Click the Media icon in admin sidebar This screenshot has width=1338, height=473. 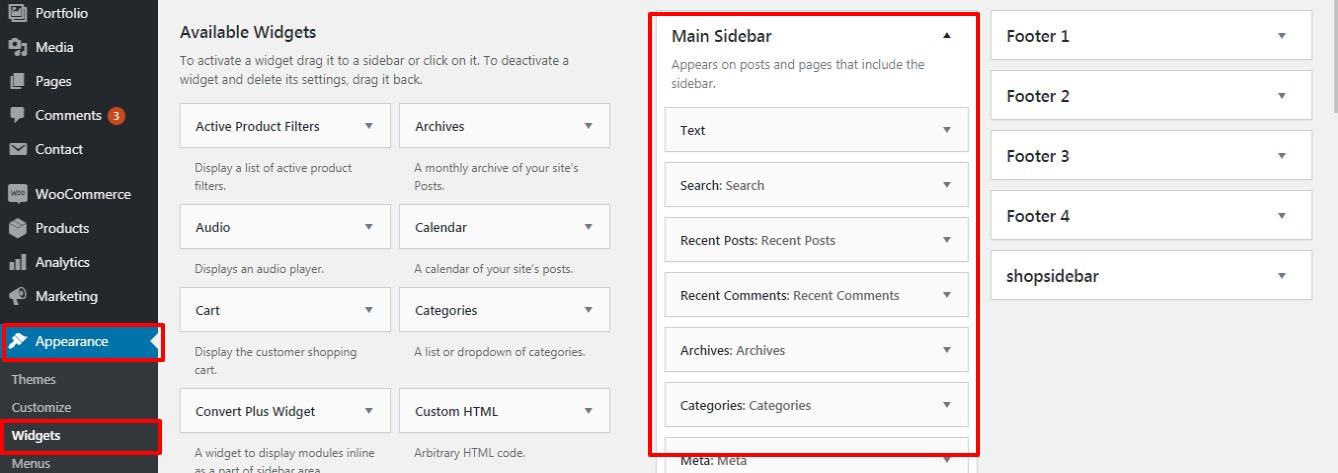[17, 47]
